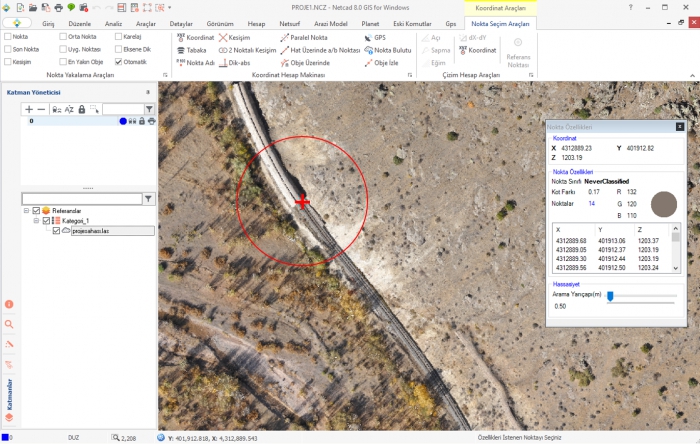Screen dimensions: 700x444
Task: Enable the Nokta snap checkbox
Action: coord(8,36)
